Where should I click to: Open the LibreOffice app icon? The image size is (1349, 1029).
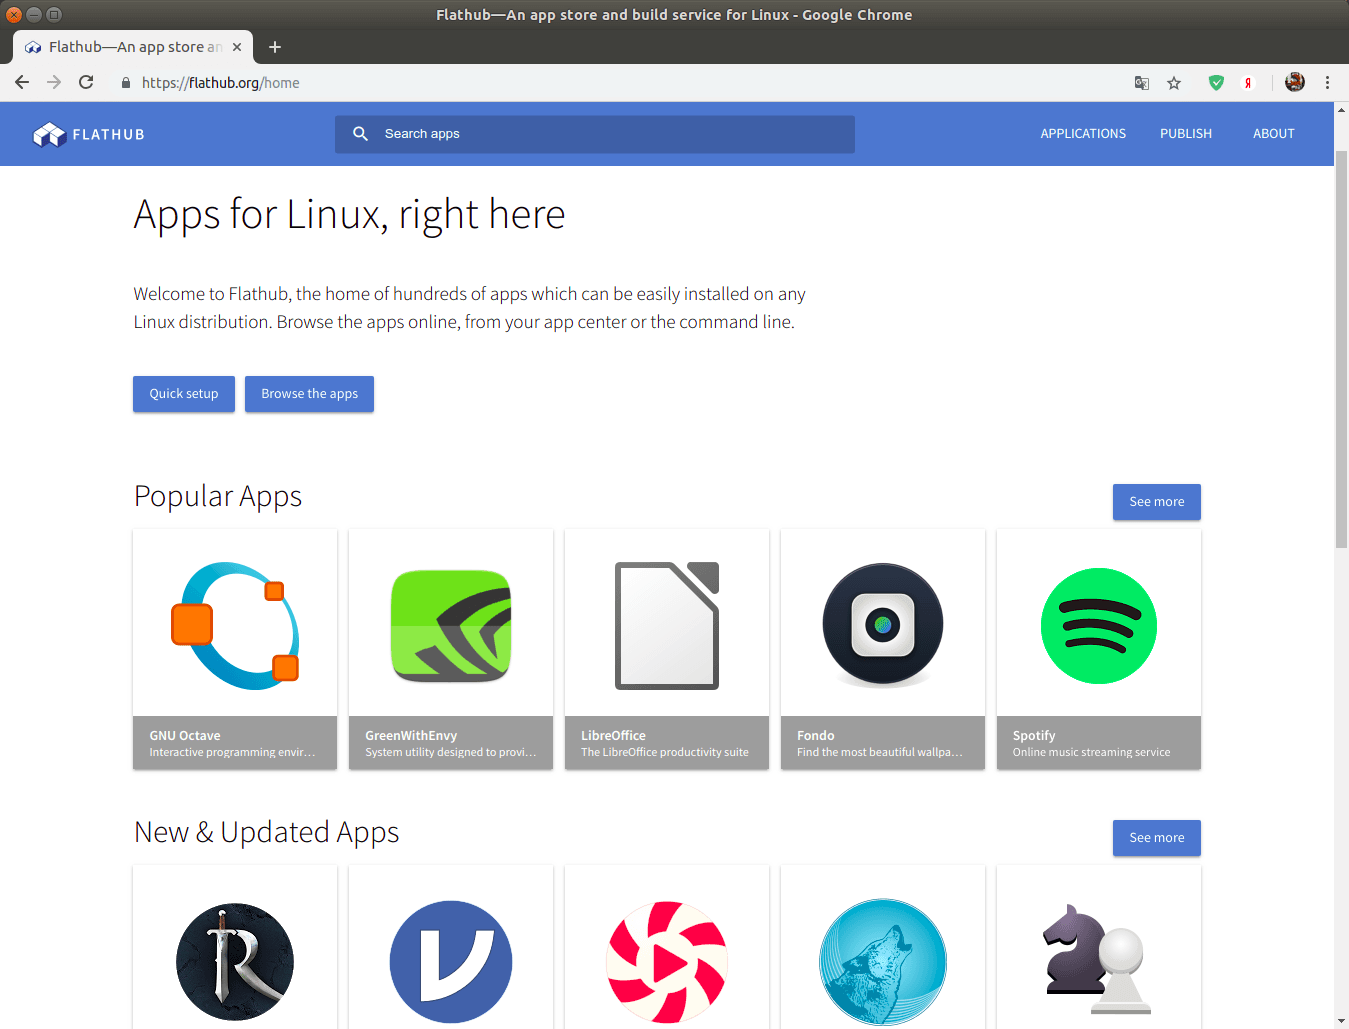coord(667,625)
